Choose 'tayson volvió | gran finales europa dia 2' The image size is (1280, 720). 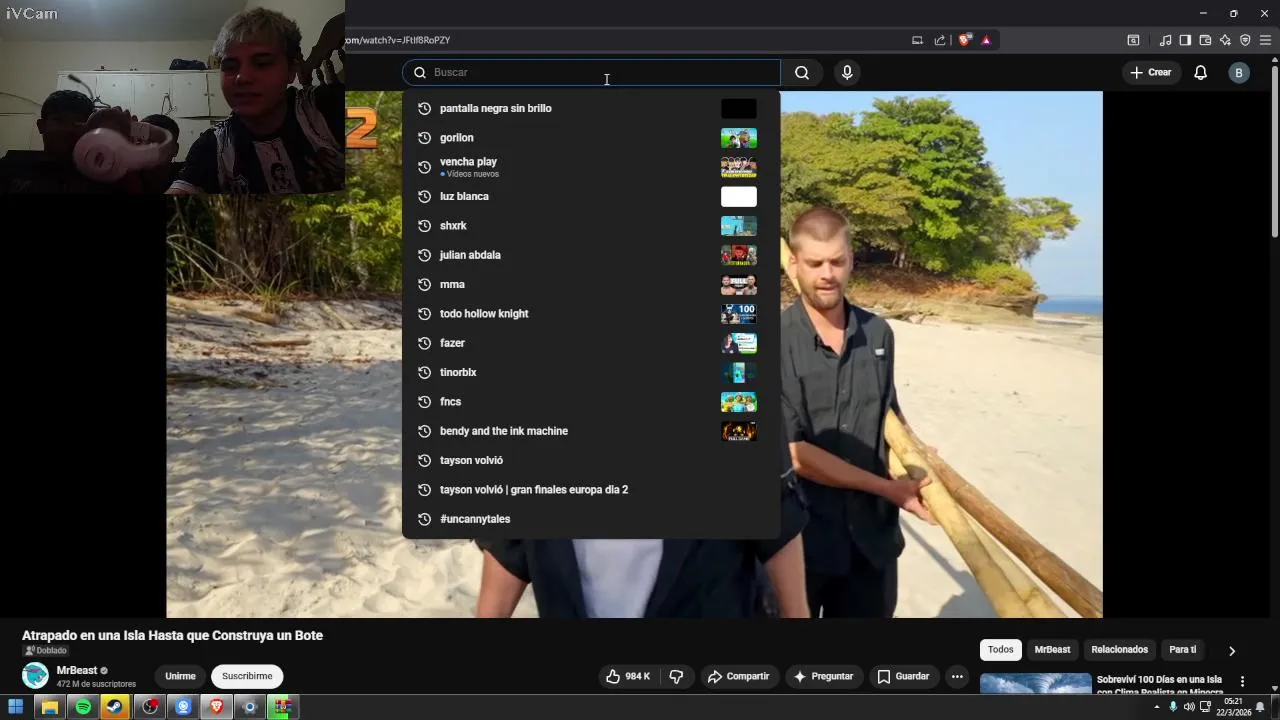pos(591,490)
